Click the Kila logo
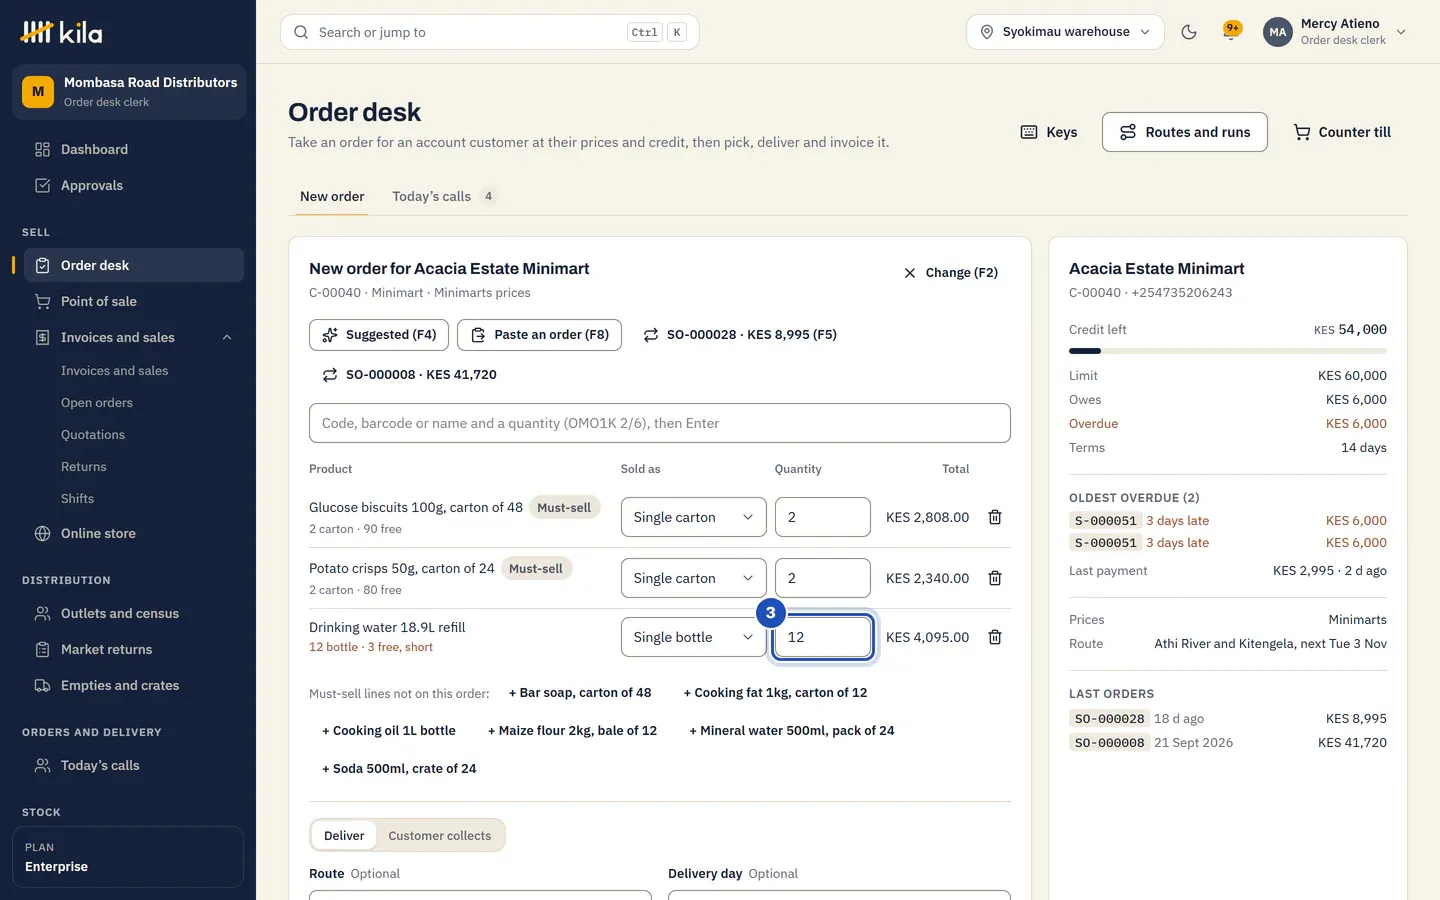This screenshot has height=900, width=1440. click(x=62, y=32)
